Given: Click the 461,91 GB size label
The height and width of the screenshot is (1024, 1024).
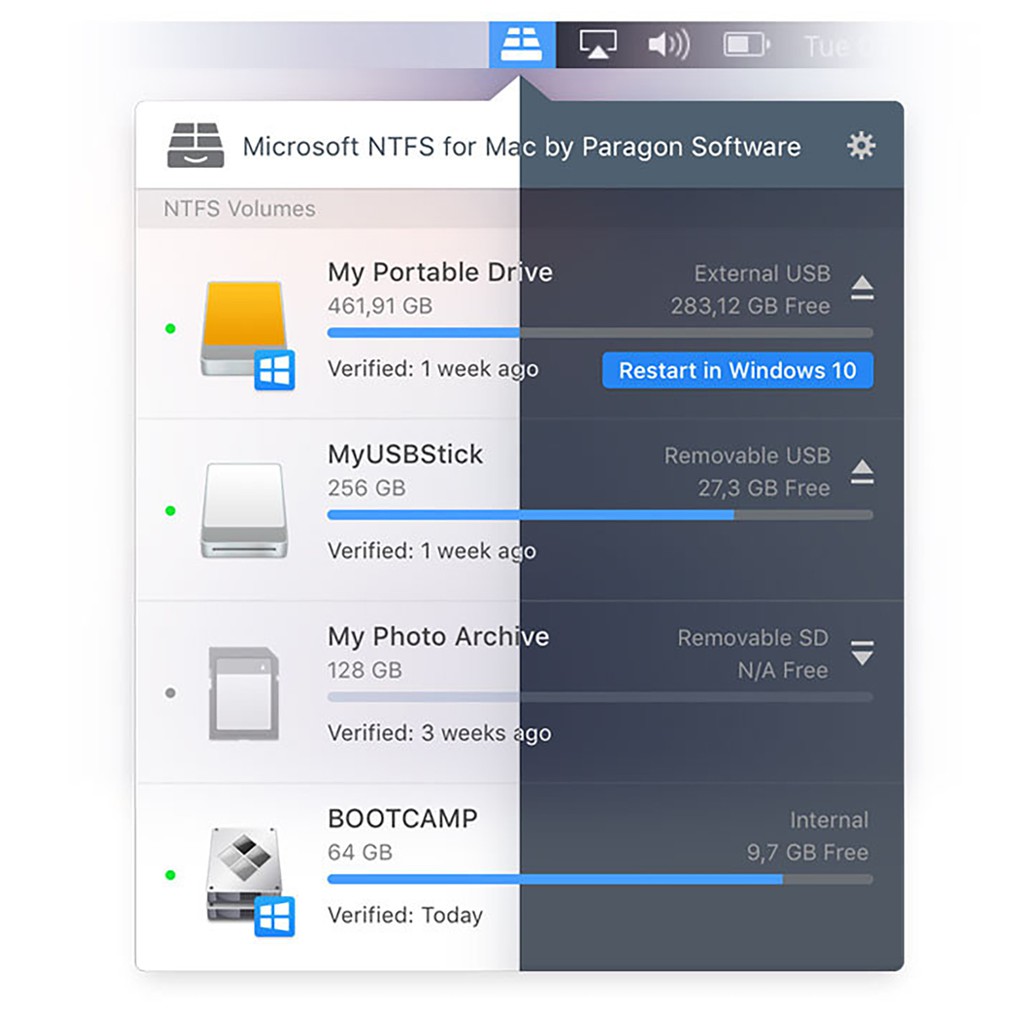Looking at the screenshot, I should coord(380,306).
